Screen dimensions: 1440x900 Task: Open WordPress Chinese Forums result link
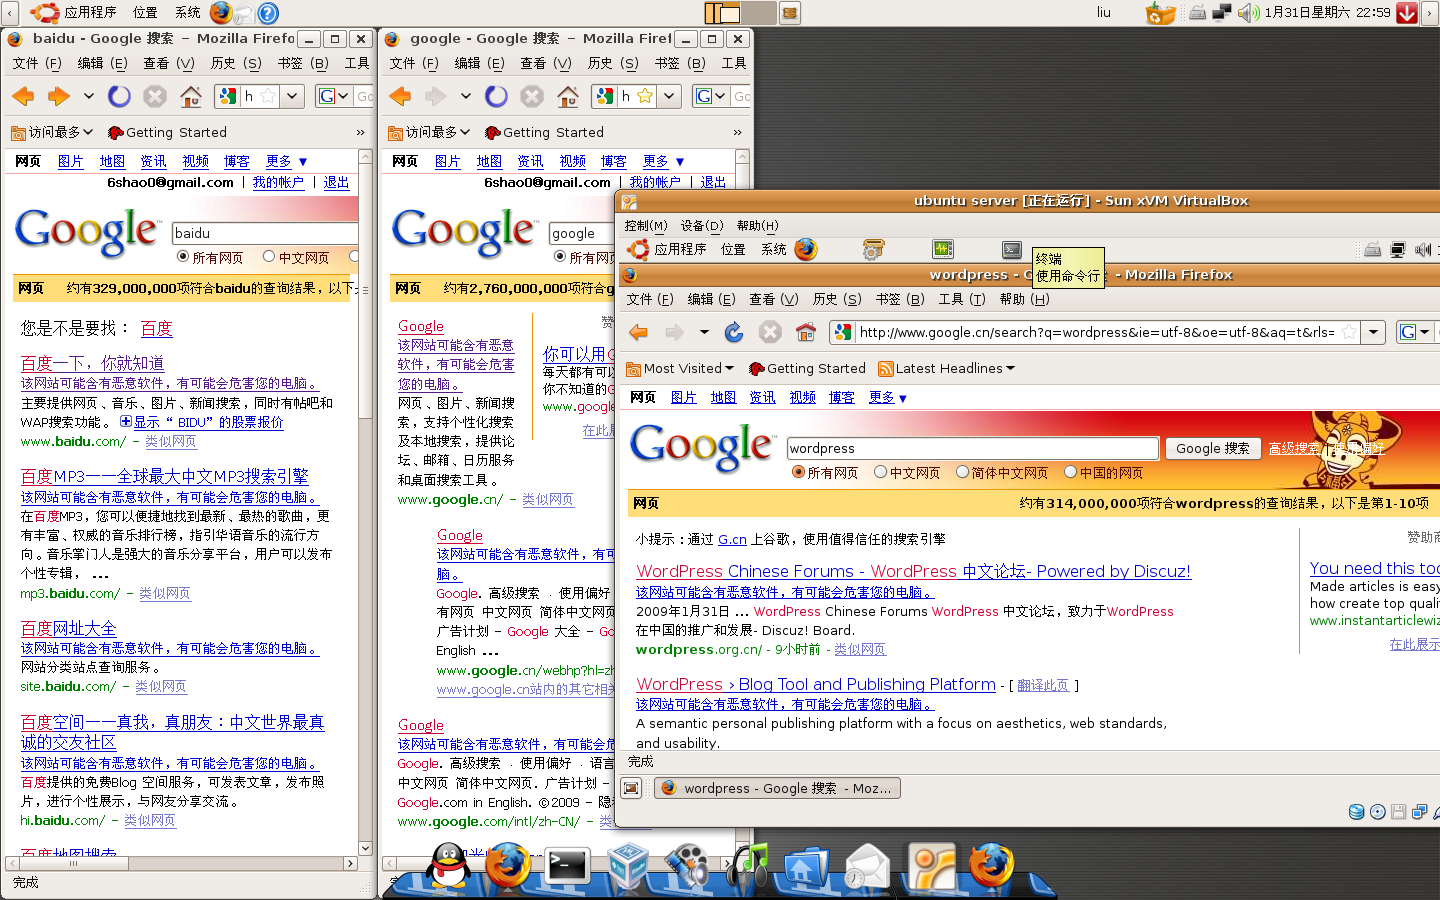(x=913, y=571)
